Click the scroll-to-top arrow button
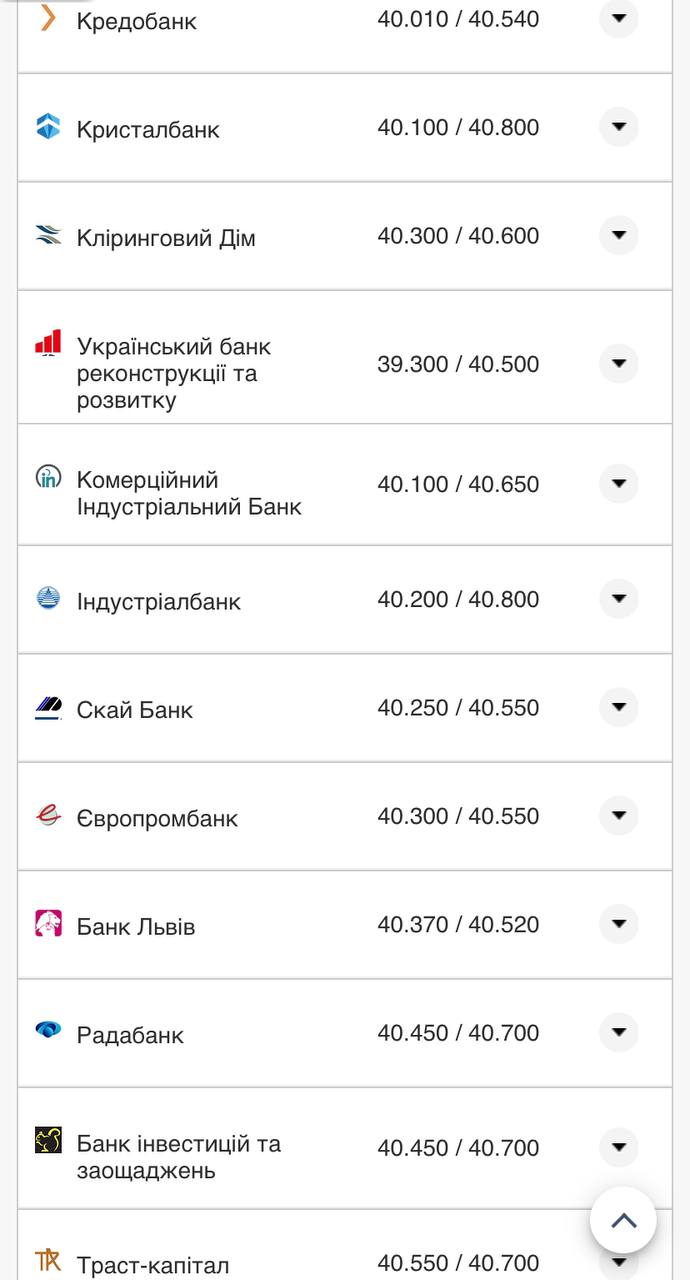The height and width of the screenshot is (1280, 690). pyautogui.click(x=625, y=1219)
